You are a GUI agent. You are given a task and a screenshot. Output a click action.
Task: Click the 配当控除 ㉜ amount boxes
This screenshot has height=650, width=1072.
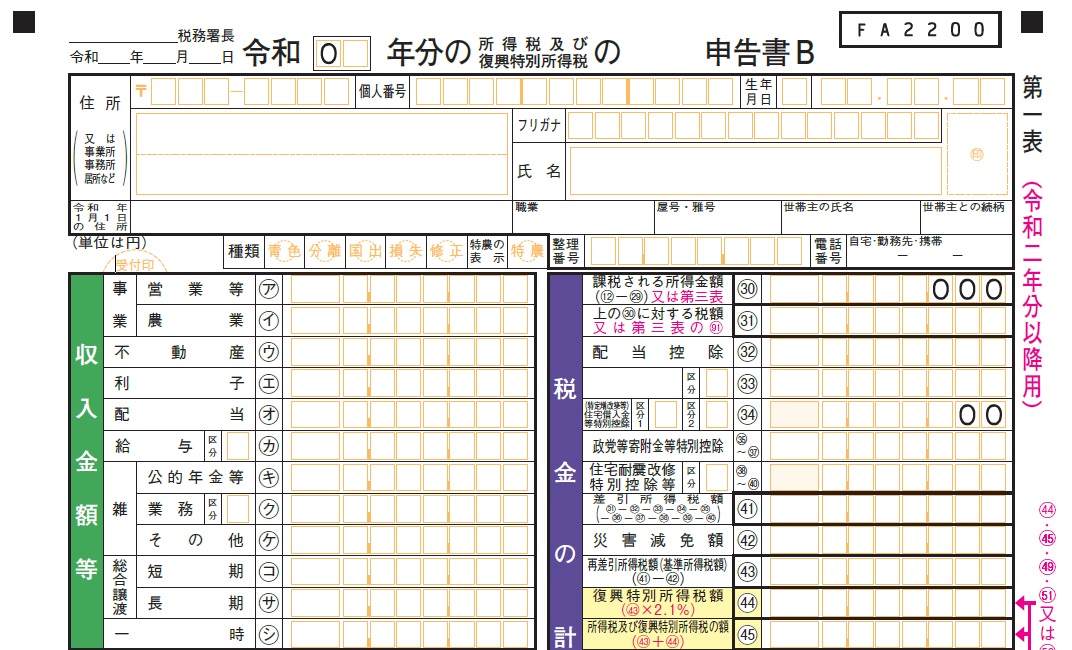[x=888, y=352]
